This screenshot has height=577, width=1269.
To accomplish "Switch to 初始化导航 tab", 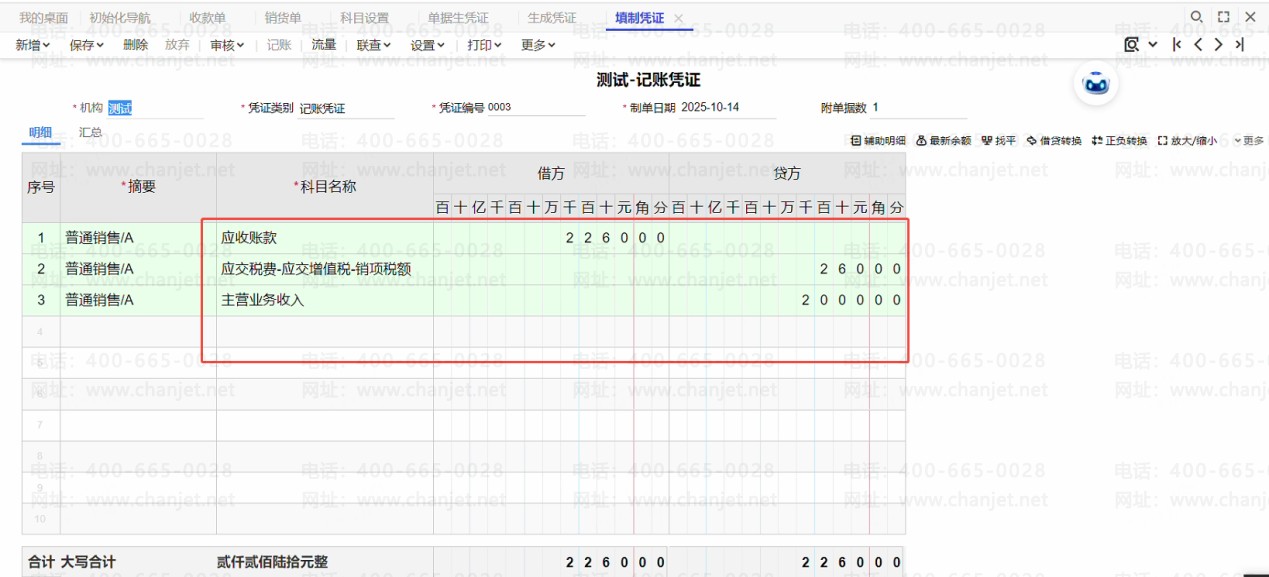I will [x=120, y=18].
